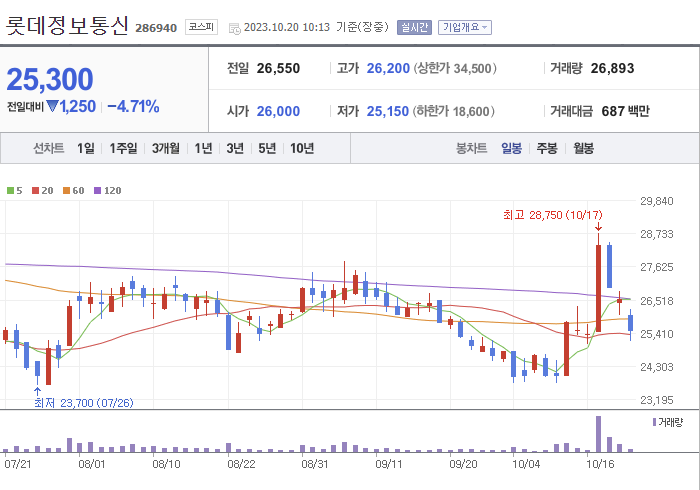
Task: Click the percent change -4.71%
Action: 133,106
